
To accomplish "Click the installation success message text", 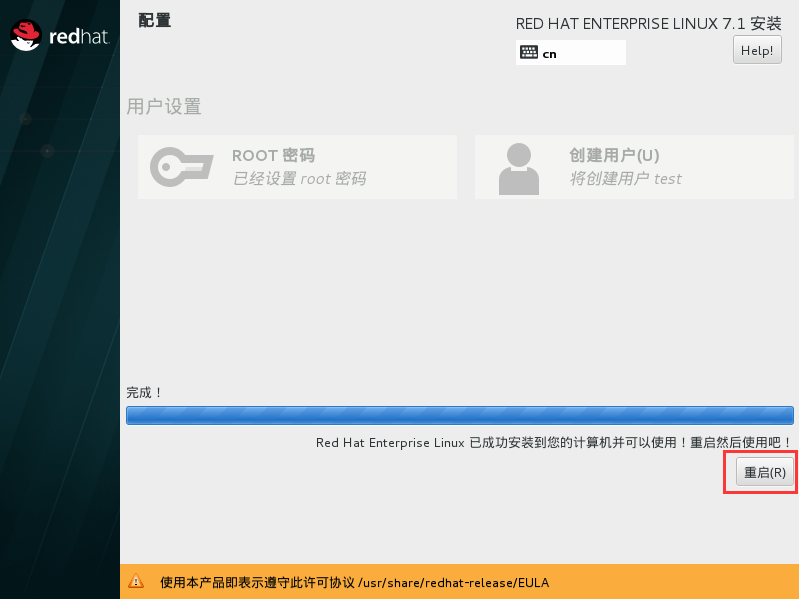I will (554, 442).
